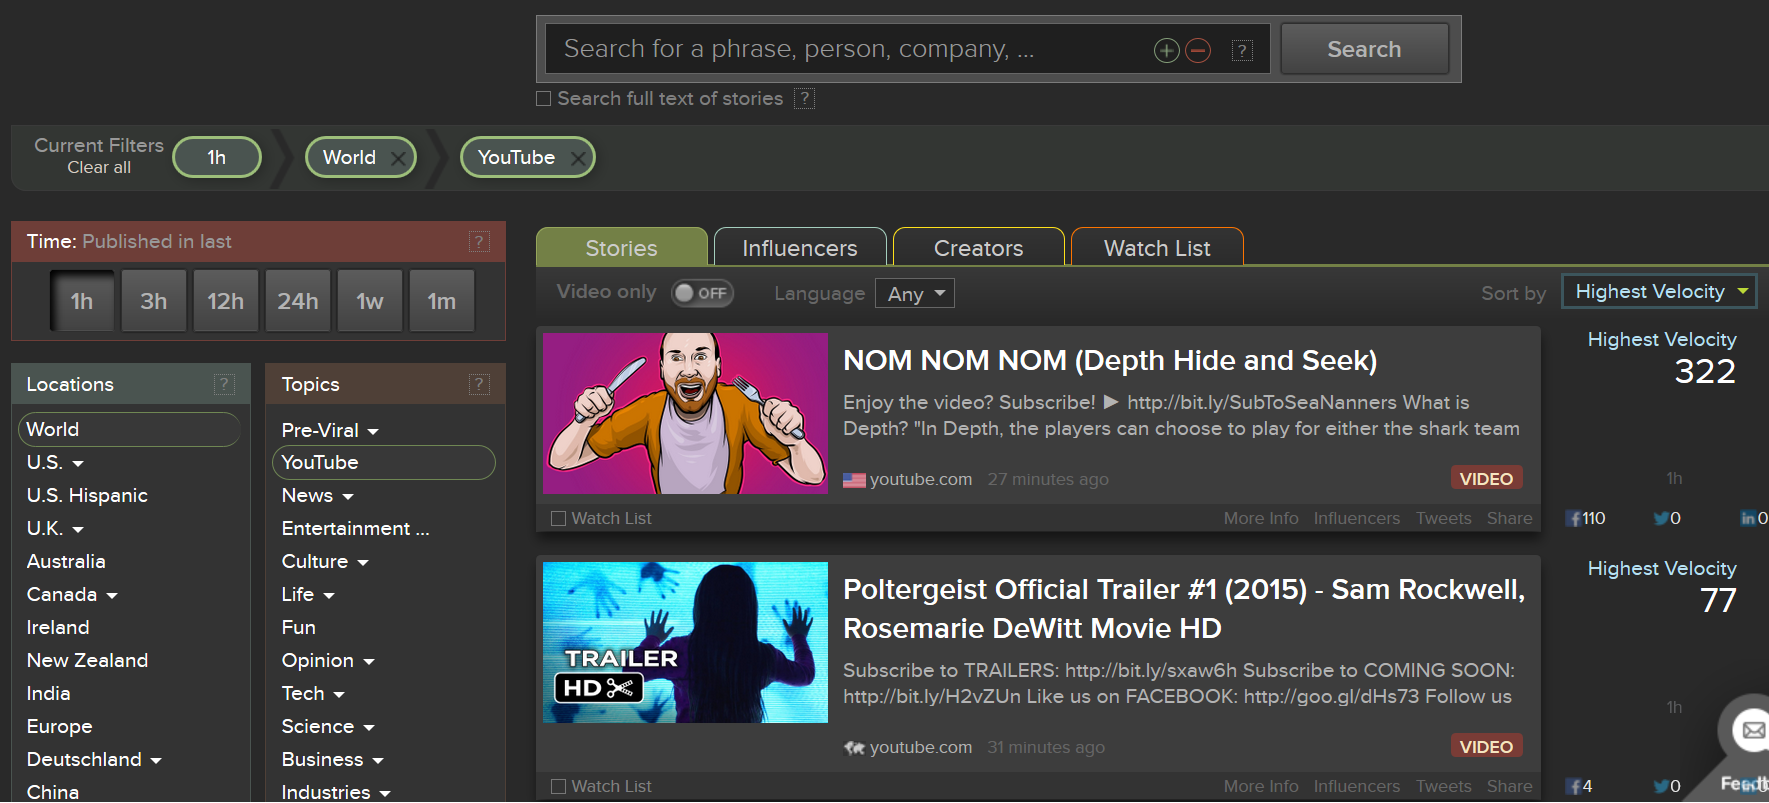Select Fun topic
This screenshot has width=1769, height=803.
click(299, 628)
